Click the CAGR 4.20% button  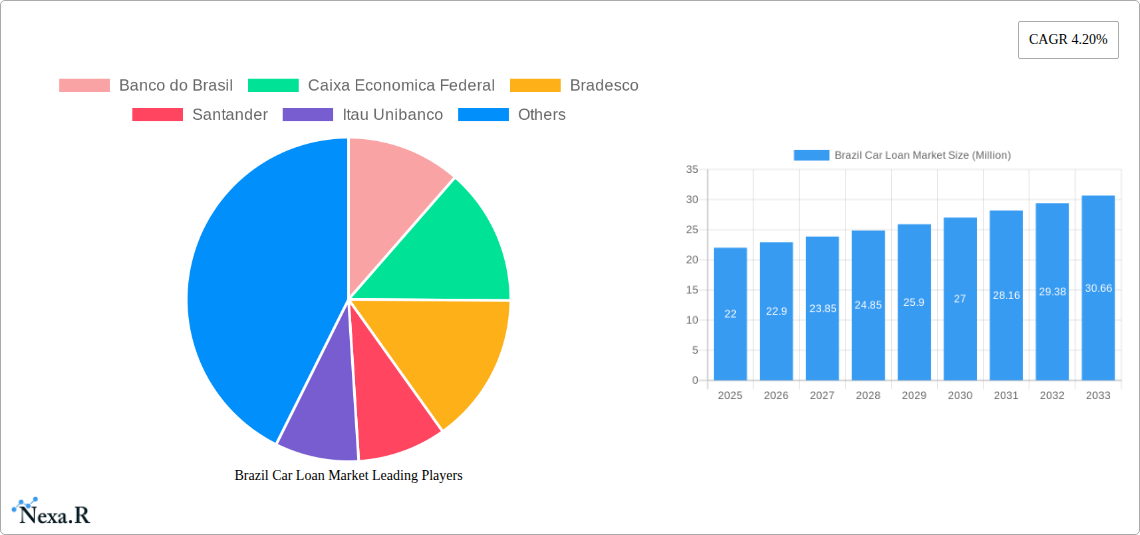pyautogui.click(x=1068, y=40)
